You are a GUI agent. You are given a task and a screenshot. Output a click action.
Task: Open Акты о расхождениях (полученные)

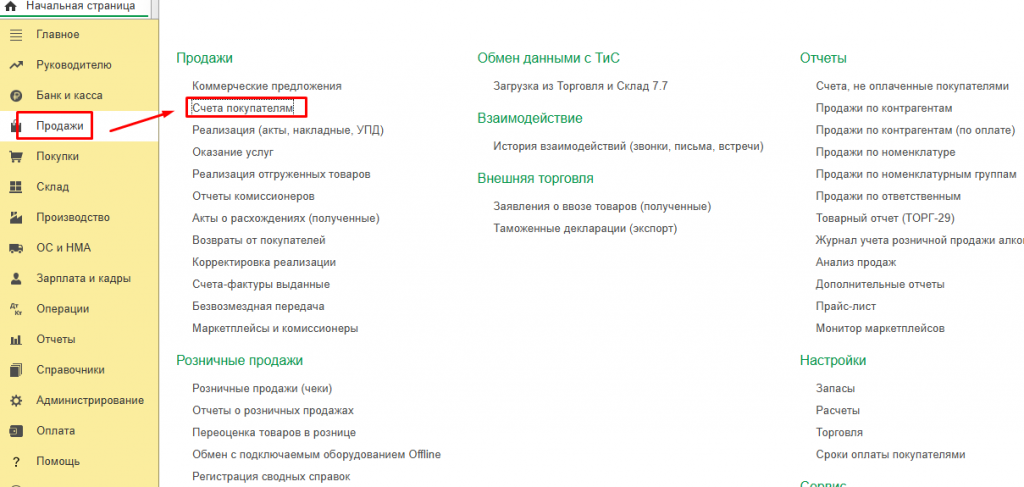coord(286,218)
